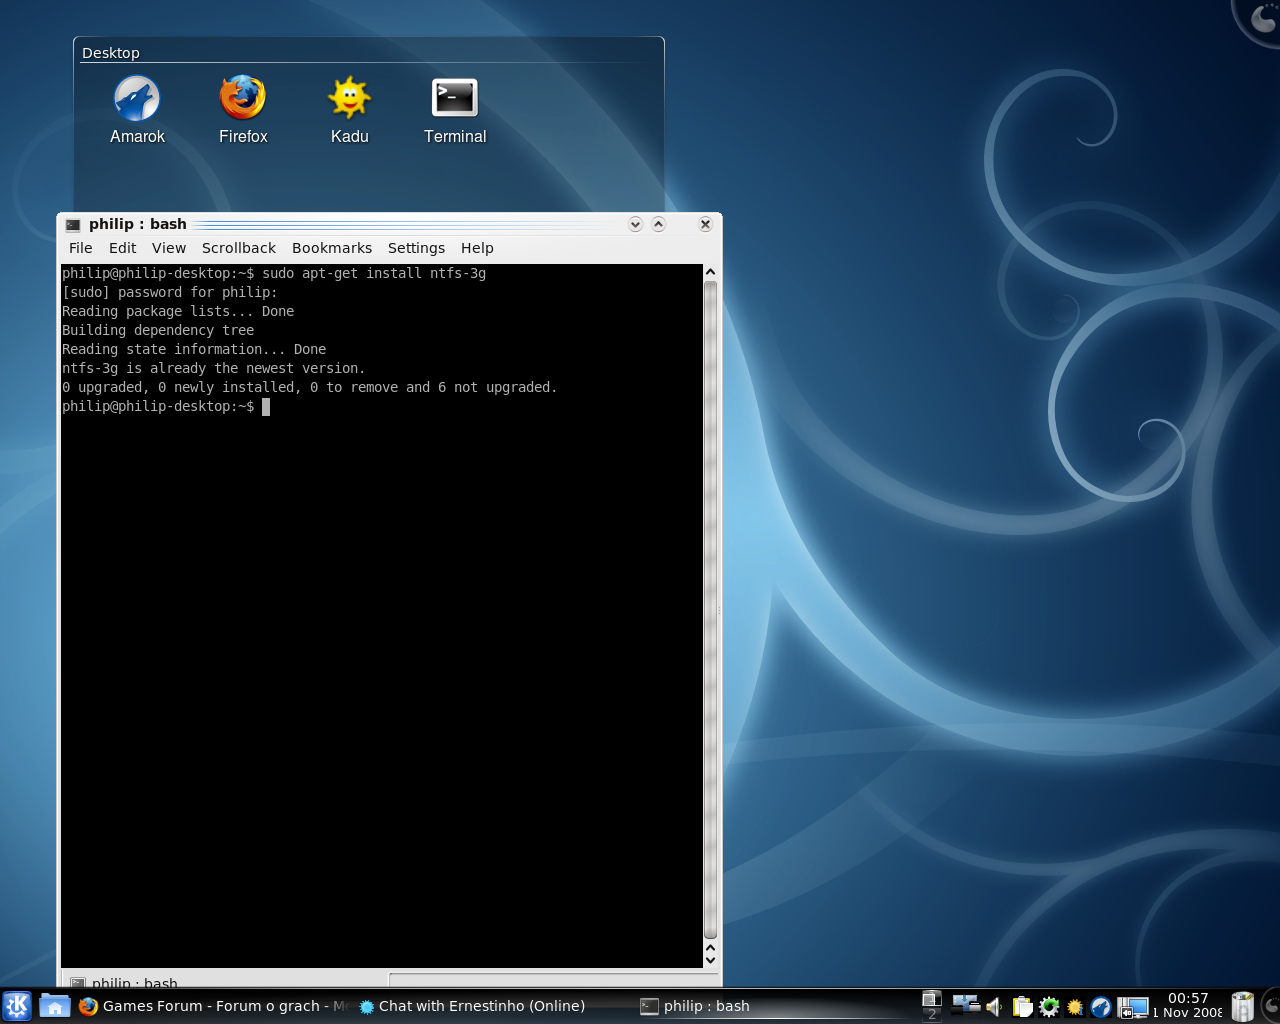Launch Firefox from the Desktop folder view
Screen dimensions: 1280x1024
[x=243, y=100]
